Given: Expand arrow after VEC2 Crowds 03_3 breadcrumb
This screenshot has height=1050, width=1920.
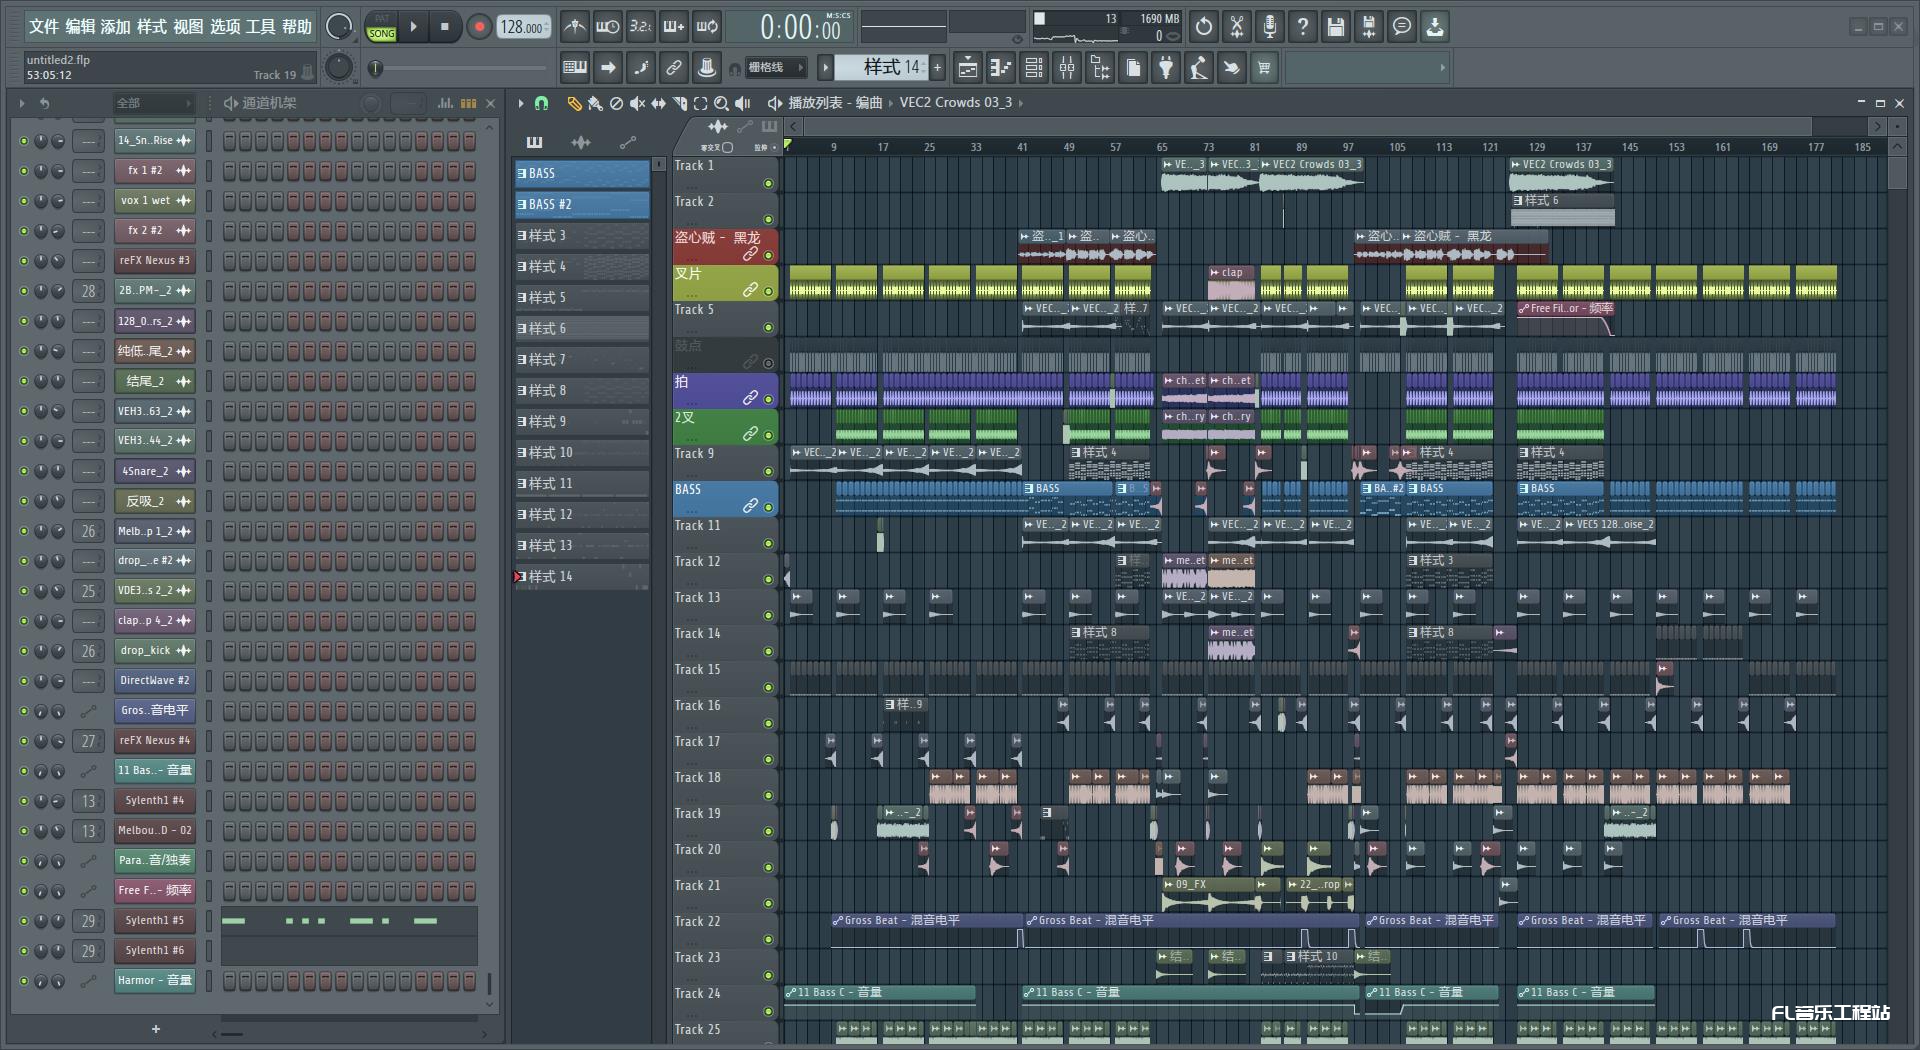Looking at the screenshot, I should point(1021,103).
